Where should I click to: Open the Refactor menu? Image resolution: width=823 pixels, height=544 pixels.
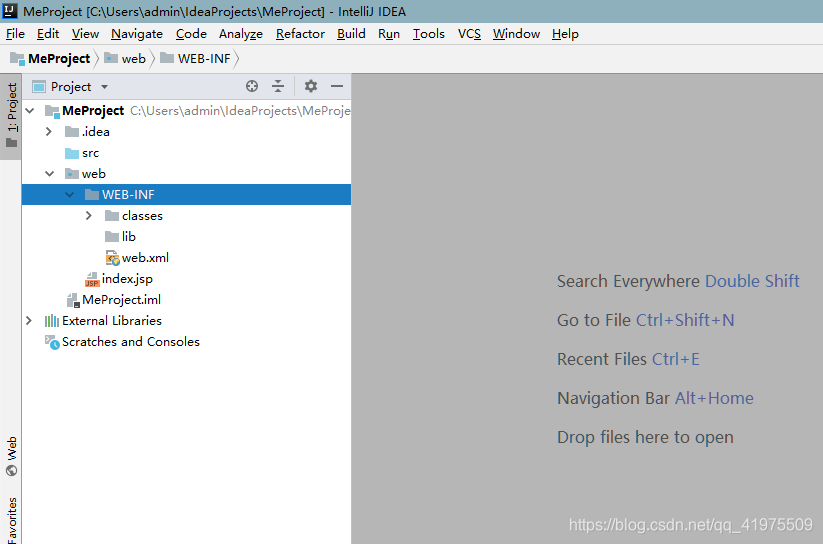pos(300,34)
